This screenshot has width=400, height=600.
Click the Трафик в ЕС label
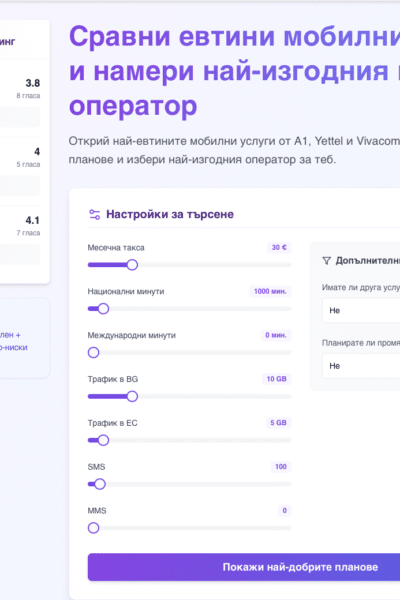pos(113,423)
